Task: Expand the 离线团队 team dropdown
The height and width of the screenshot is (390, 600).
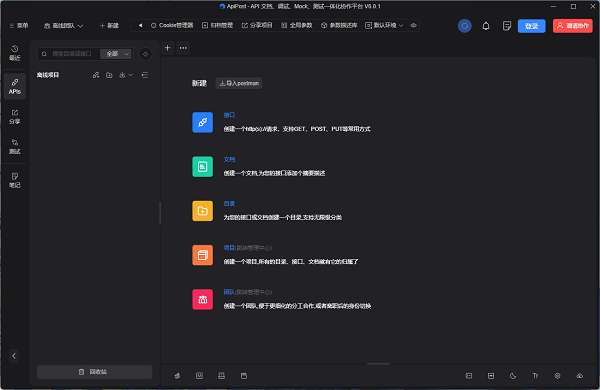Action: (64, 26)
